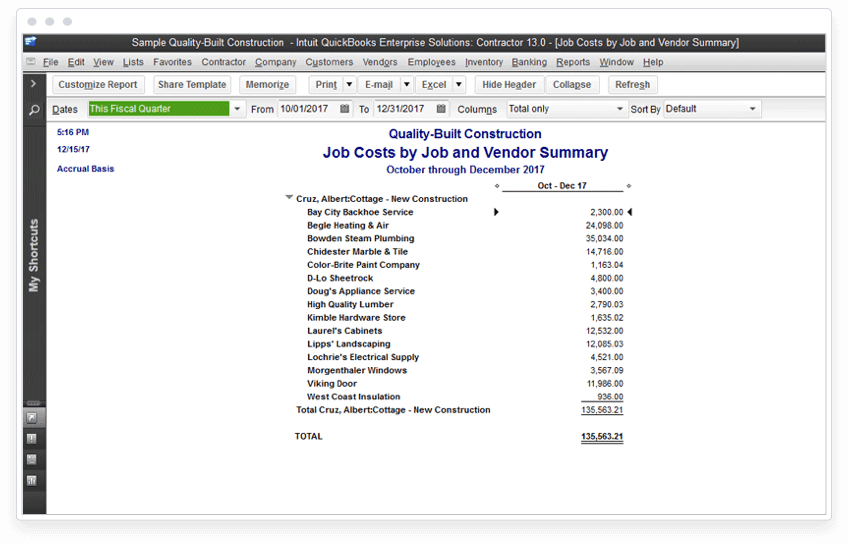Click Bowden Steam Plumbing amount 35,034.00
Screen dimensions: 848x544
click(x=604, y=238)
